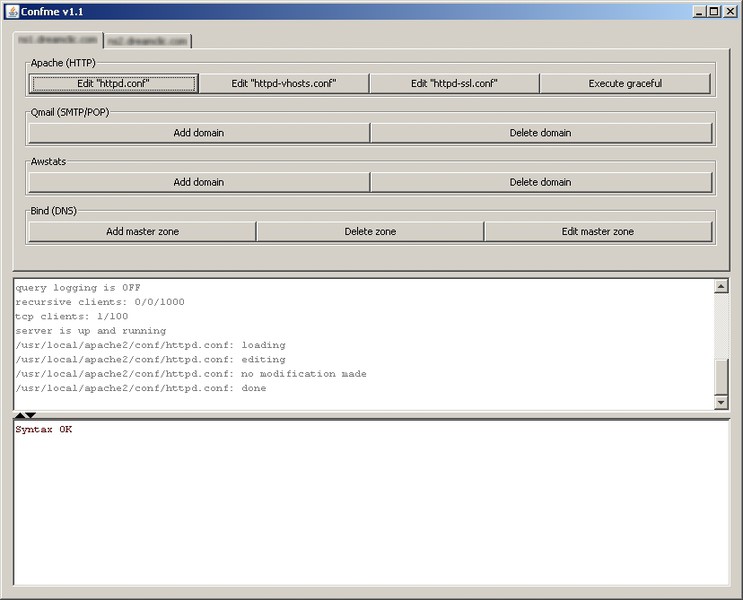Click the httpd.conf "no modification made" line
Viewport: 743px width, 600px height.
(x=190, y=374)
